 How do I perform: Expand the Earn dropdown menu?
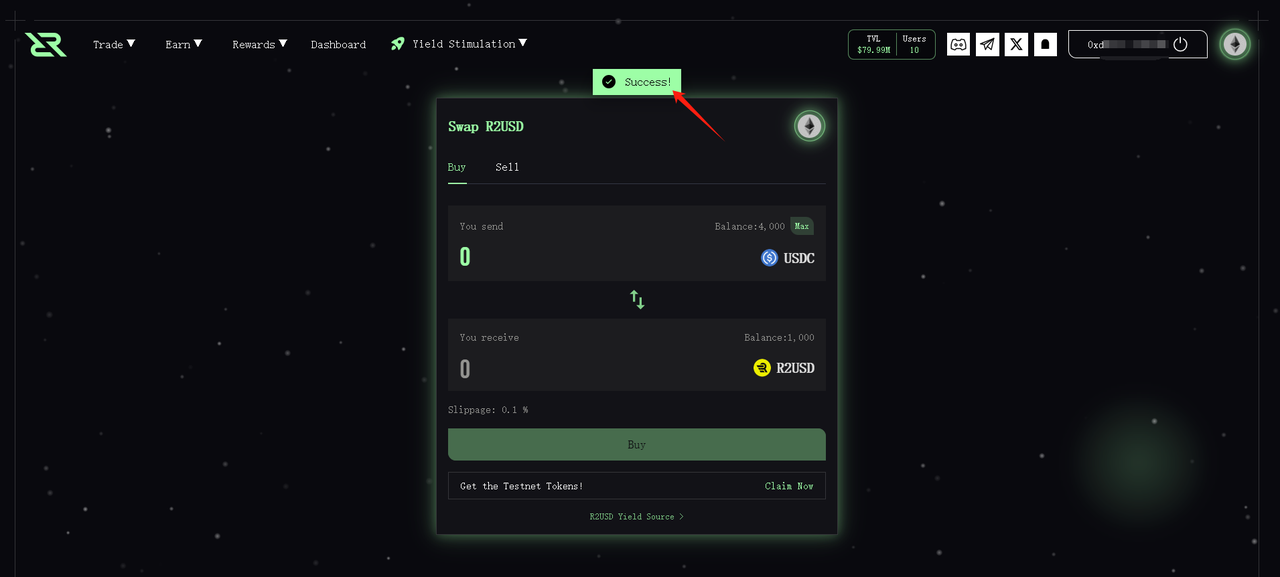coord(184,44)
